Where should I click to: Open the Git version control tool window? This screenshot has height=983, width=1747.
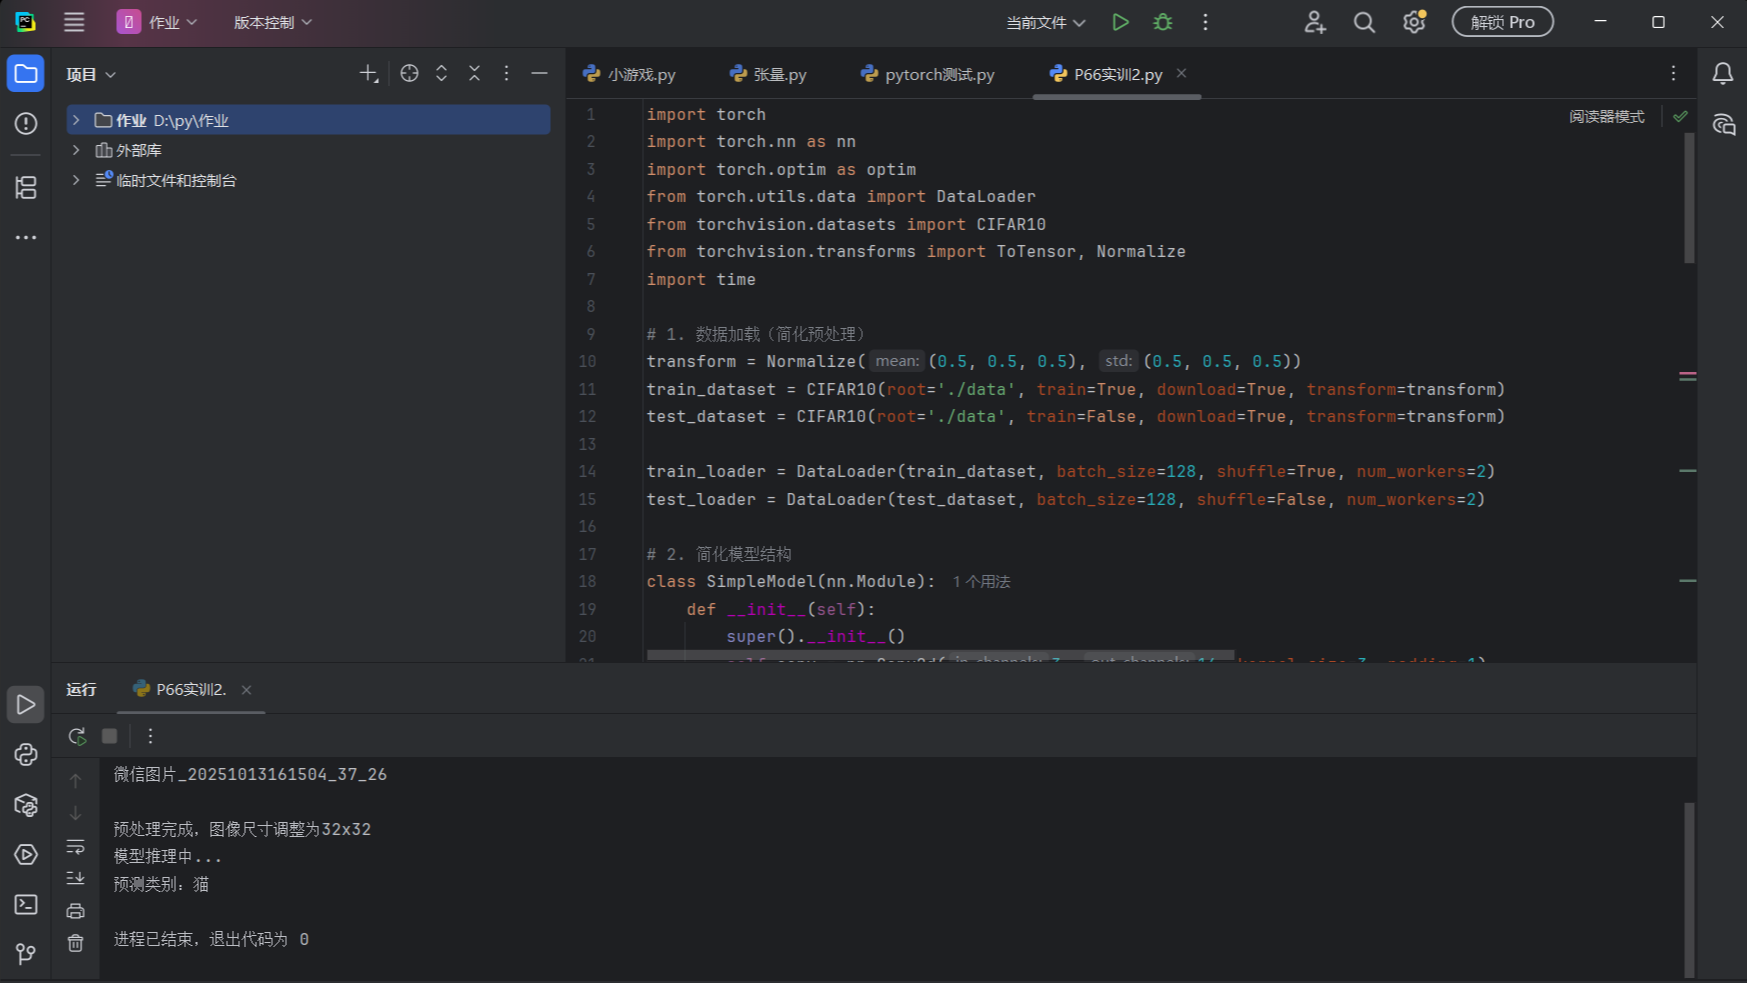click(x=26, y=954)
